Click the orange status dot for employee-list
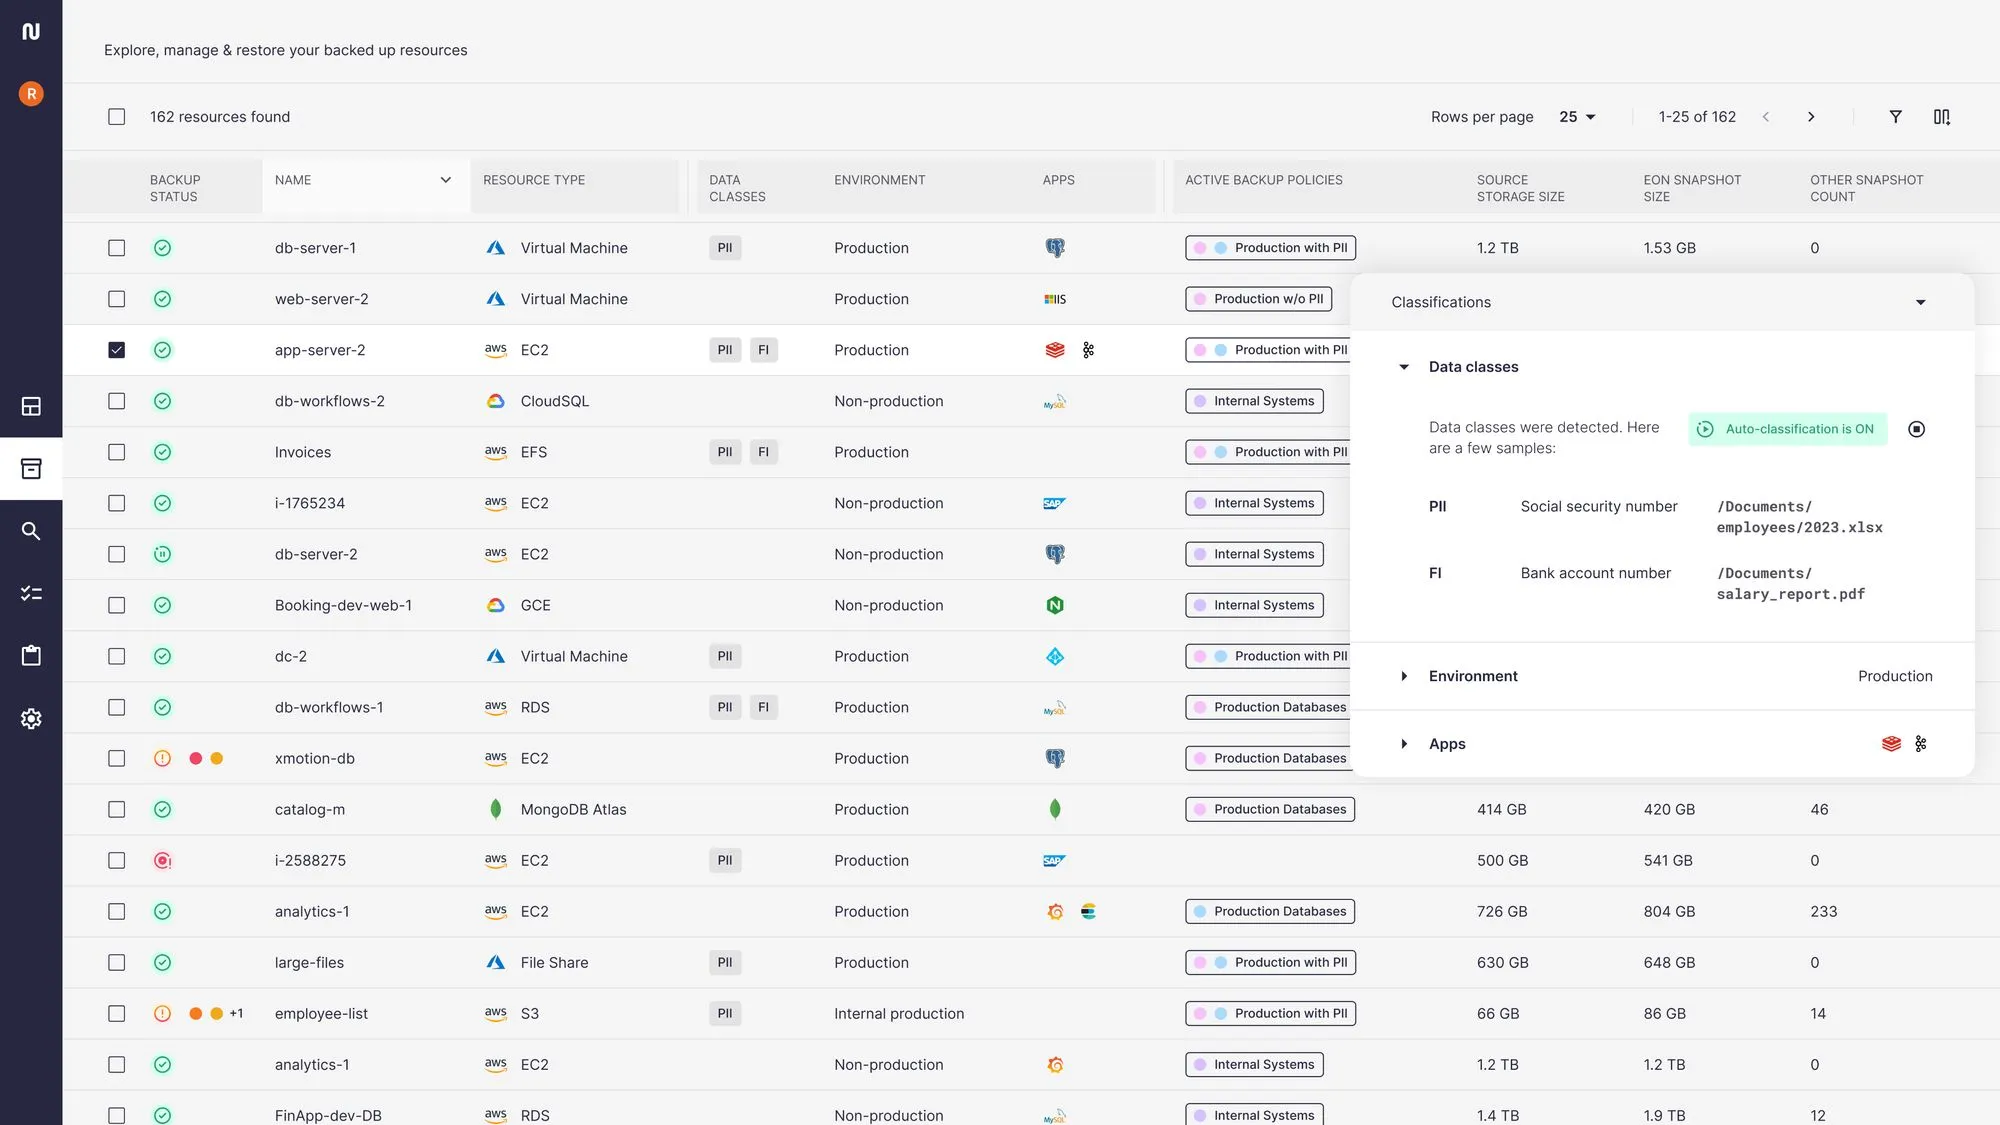The width and height of the screenshot is (2000, 1125). [x=196, y=1013]
